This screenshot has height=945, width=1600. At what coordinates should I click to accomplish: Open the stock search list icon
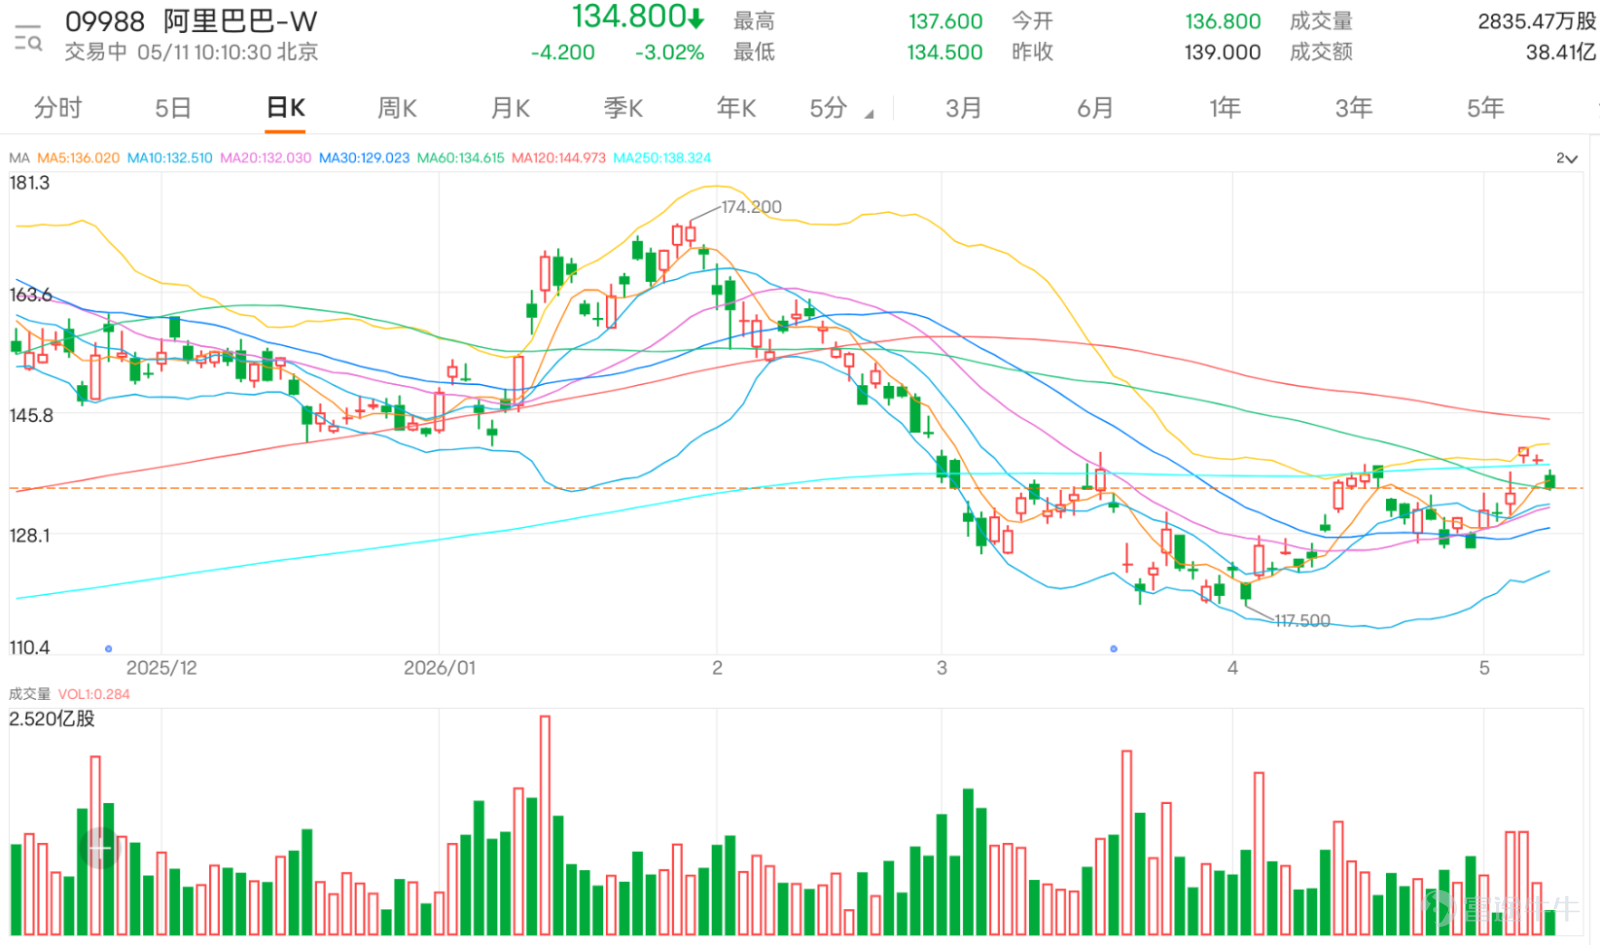click(28, 38)
